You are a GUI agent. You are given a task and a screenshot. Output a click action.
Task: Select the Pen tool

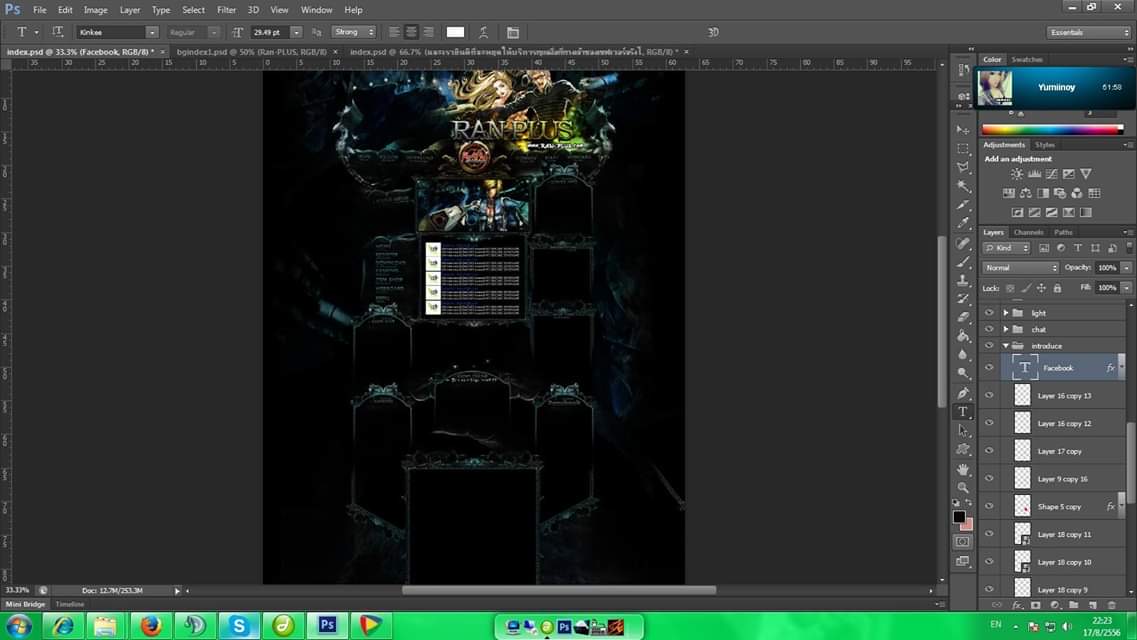point(964,393)
